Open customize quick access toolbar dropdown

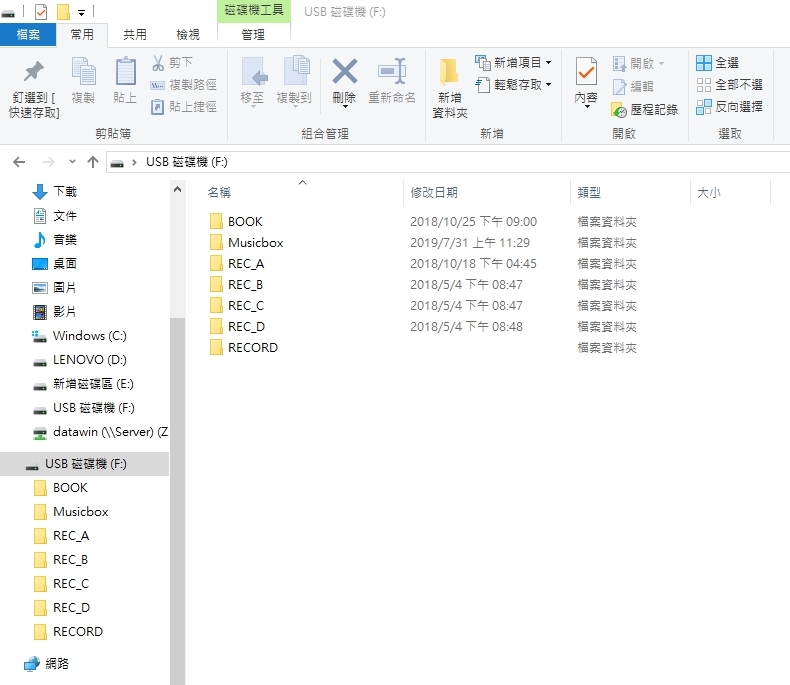click(81, 13)
